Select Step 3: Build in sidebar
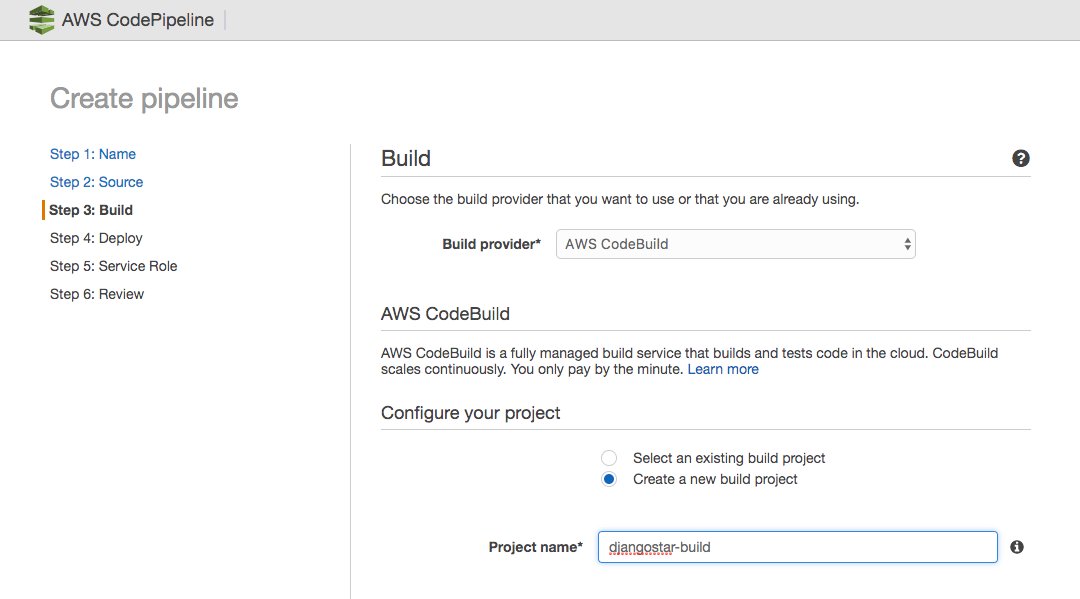This screenshot has height=599, width=1080. 91,210
